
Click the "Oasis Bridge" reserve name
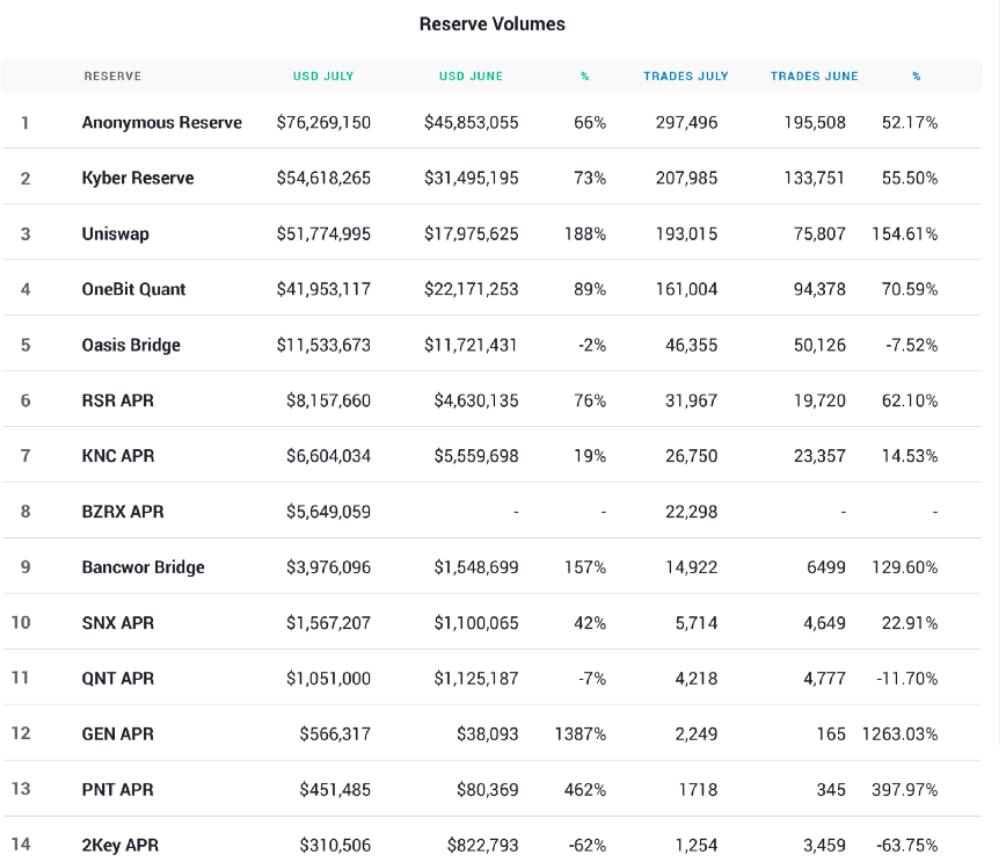131,345
